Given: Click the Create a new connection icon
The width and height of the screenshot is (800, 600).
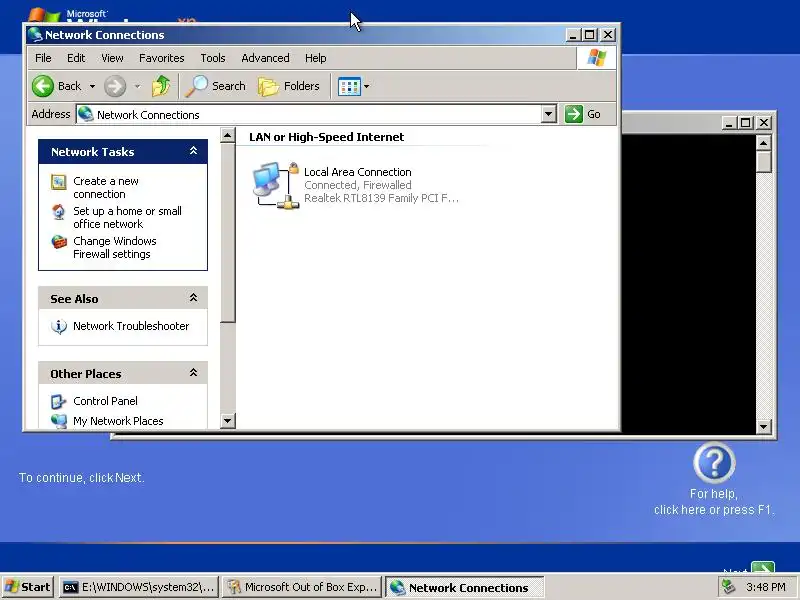Looking at the screenshot, I should click(x=59, y=182).
